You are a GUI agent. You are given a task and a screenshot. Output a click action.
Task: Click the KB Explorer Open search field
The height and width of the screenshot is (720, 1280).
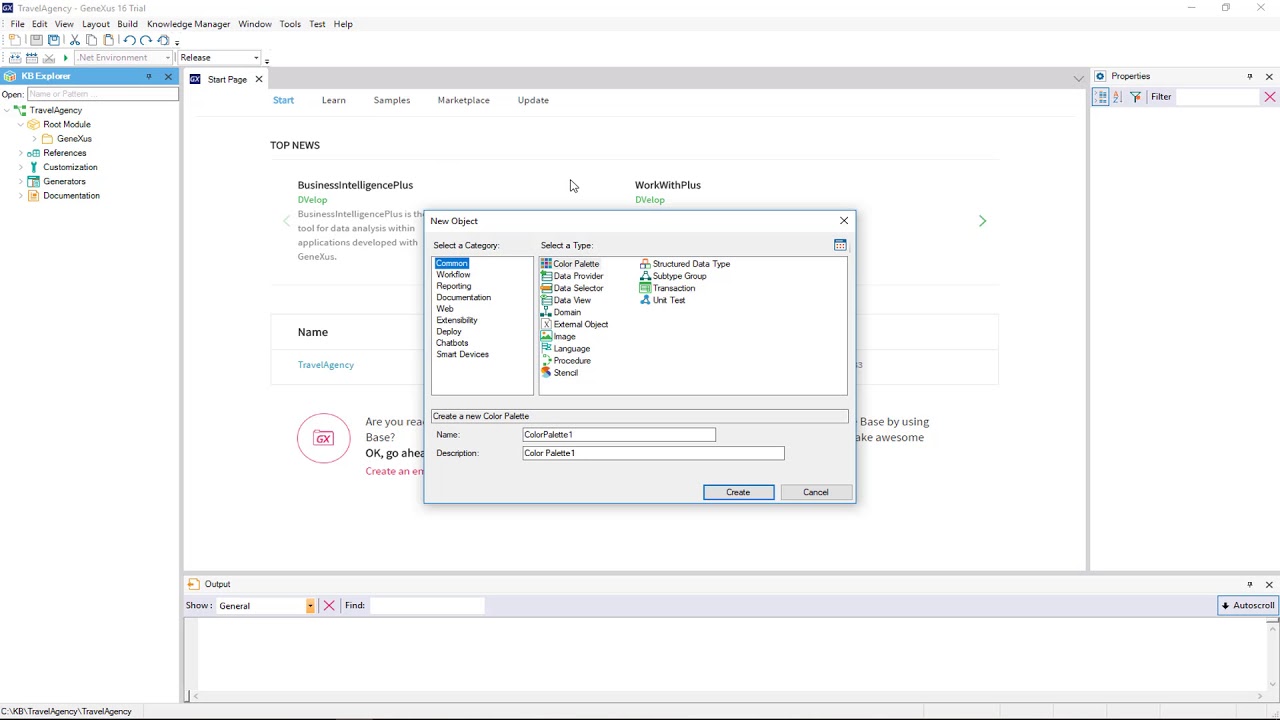tap(102, 94)
